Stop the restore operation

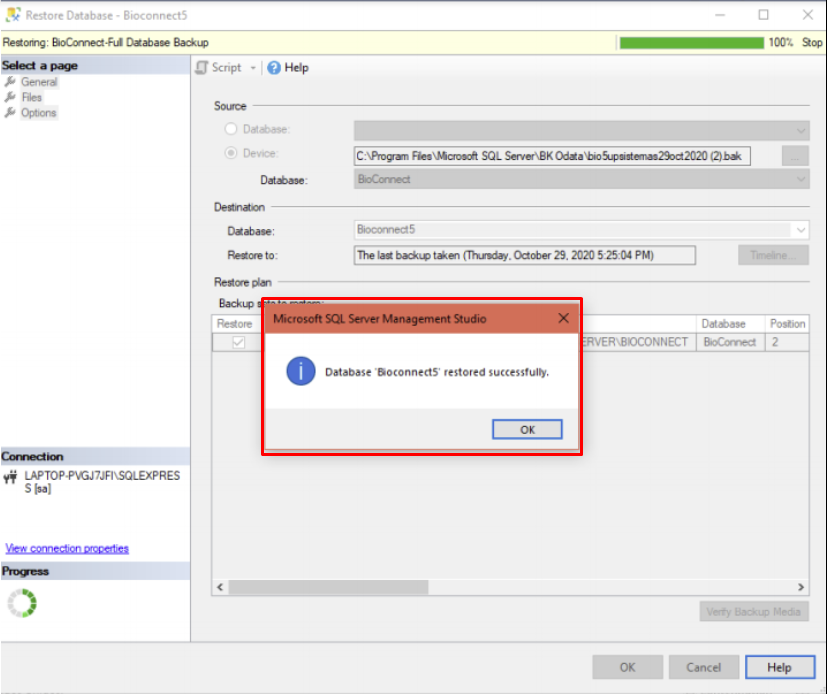(812, 42)
